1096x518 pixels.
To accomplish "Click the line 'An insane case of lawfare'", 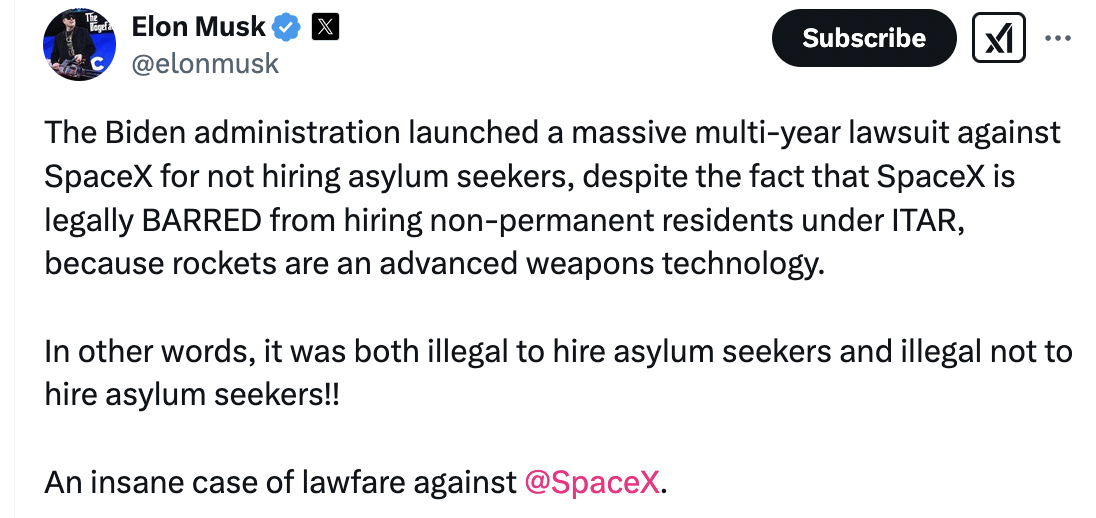I will (280, 482).
